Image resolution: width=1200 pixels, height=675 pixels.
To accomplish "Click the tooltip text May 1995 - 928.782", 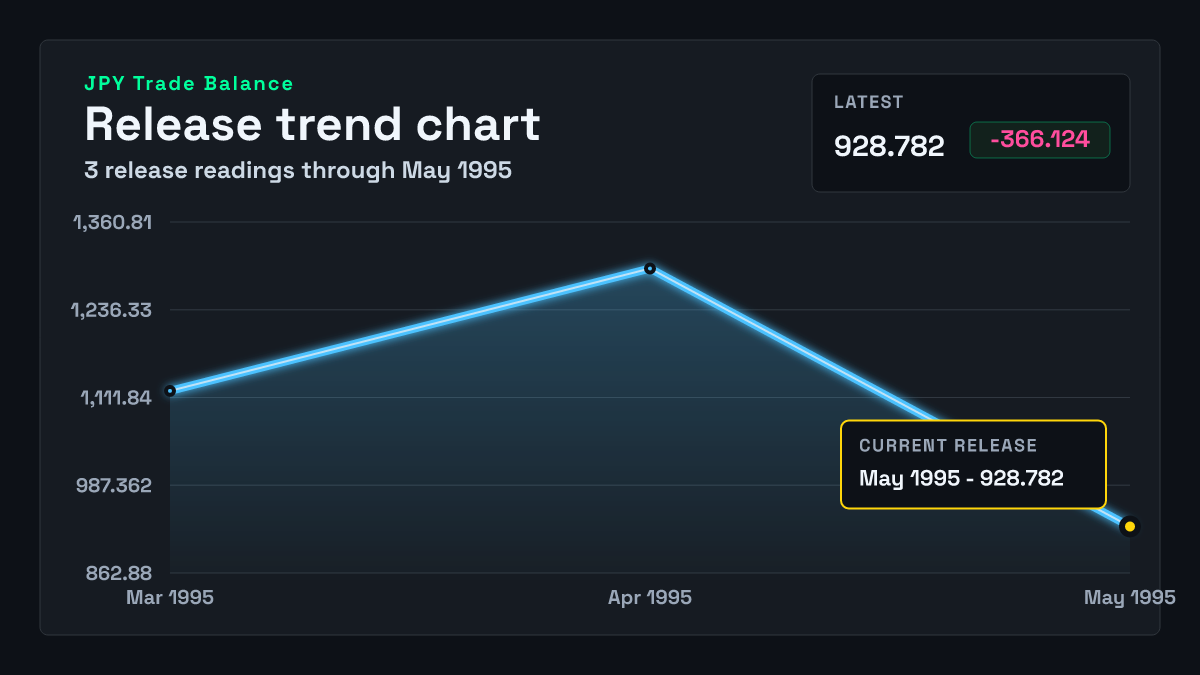I will tap(961, 478).
